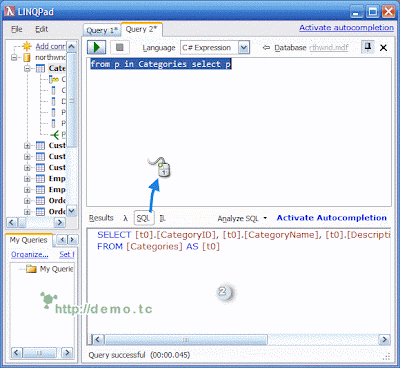Open the File menu
400x368 pixels.
[17, 29]
